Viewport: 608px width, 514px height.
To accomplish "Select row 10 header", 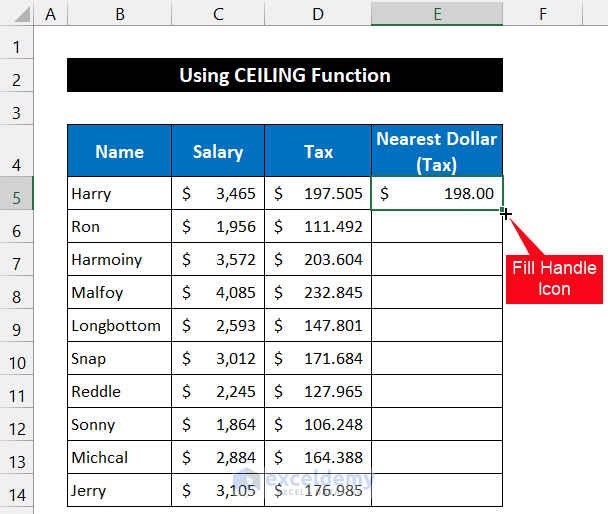I will click(x=17, y=358).
